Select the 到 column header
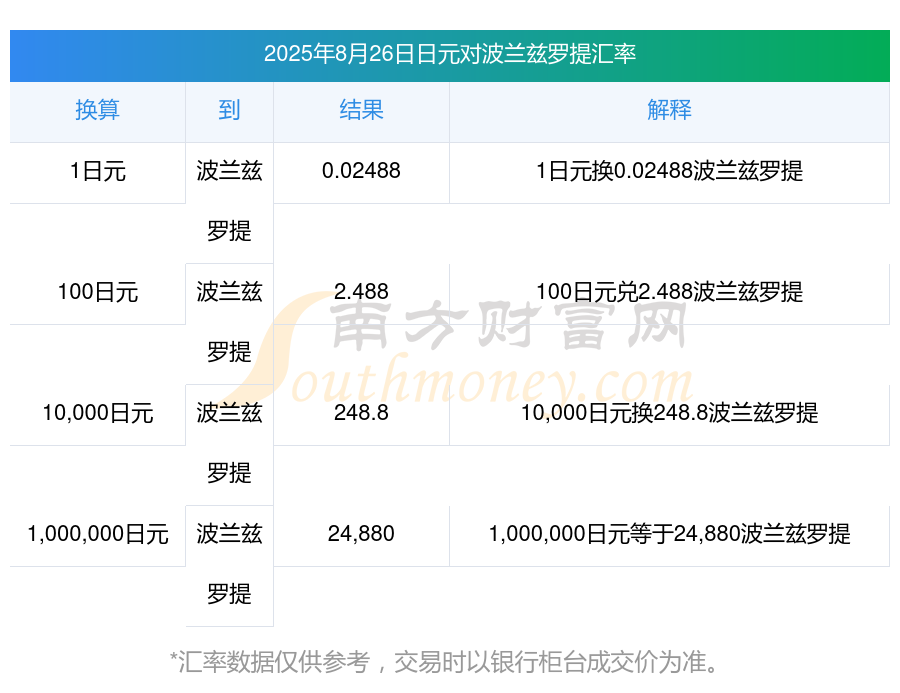 [229, 110]
